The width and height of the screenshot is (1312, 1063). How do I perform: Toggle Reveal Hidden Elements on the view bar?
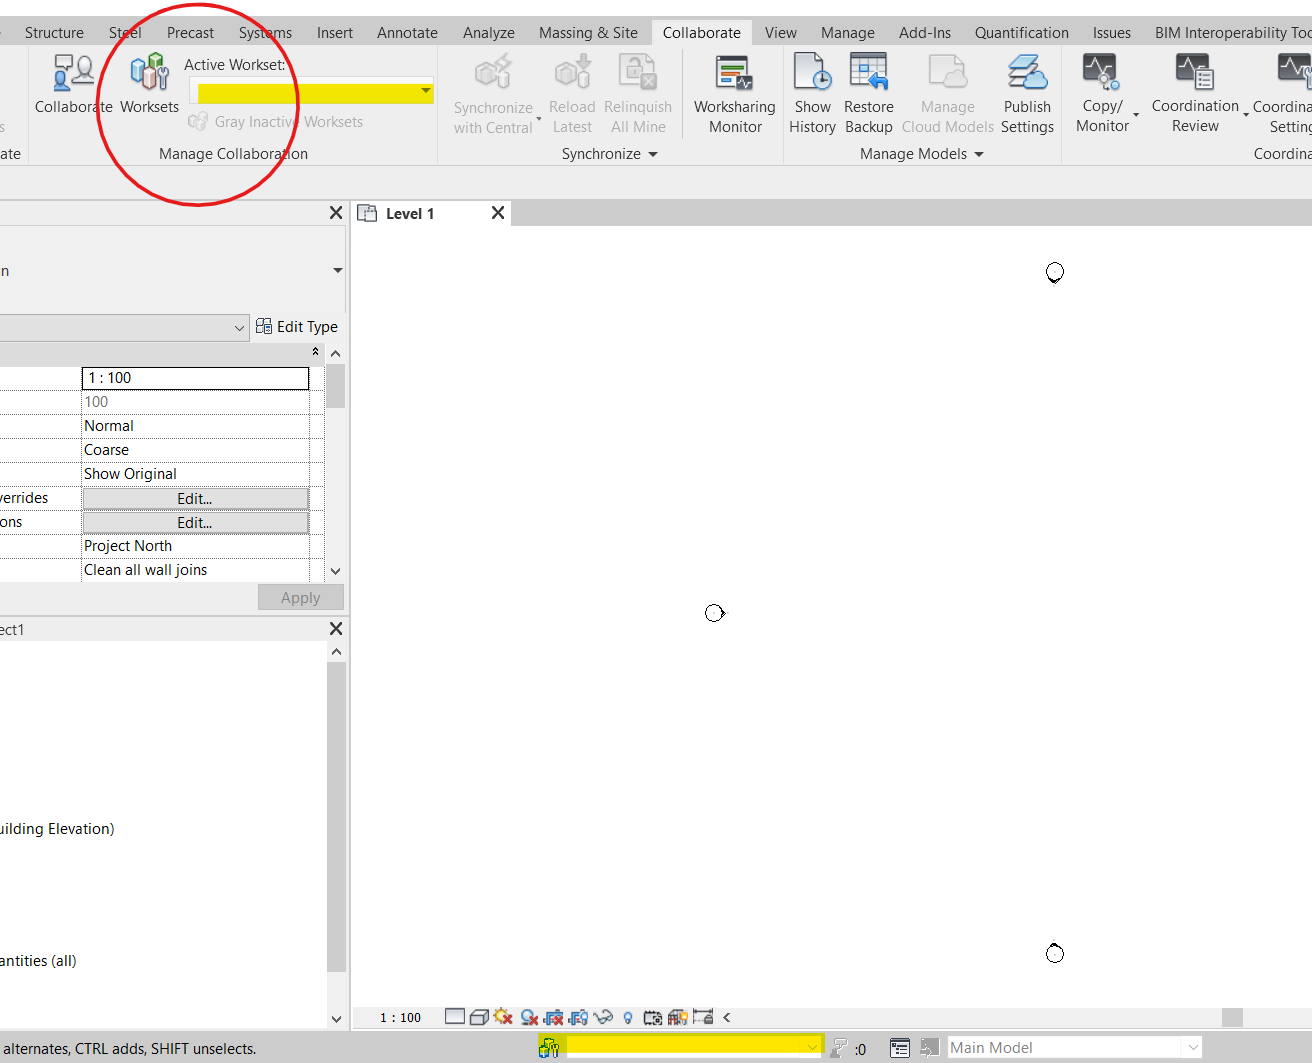coord(627,1016)
